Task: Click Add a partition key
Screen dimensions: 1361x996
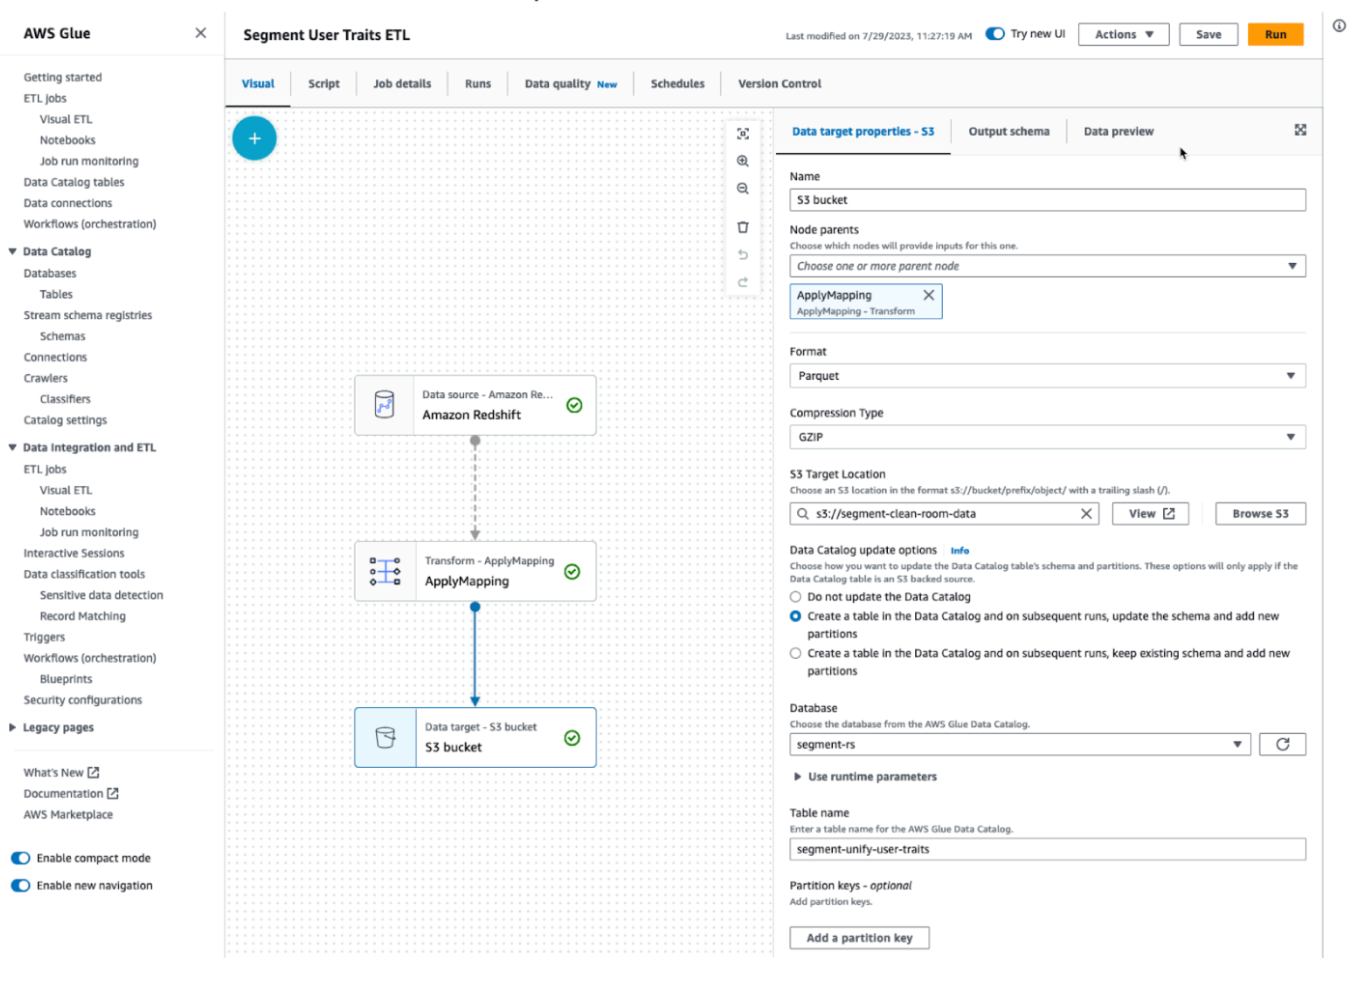Action: [860, 938]
